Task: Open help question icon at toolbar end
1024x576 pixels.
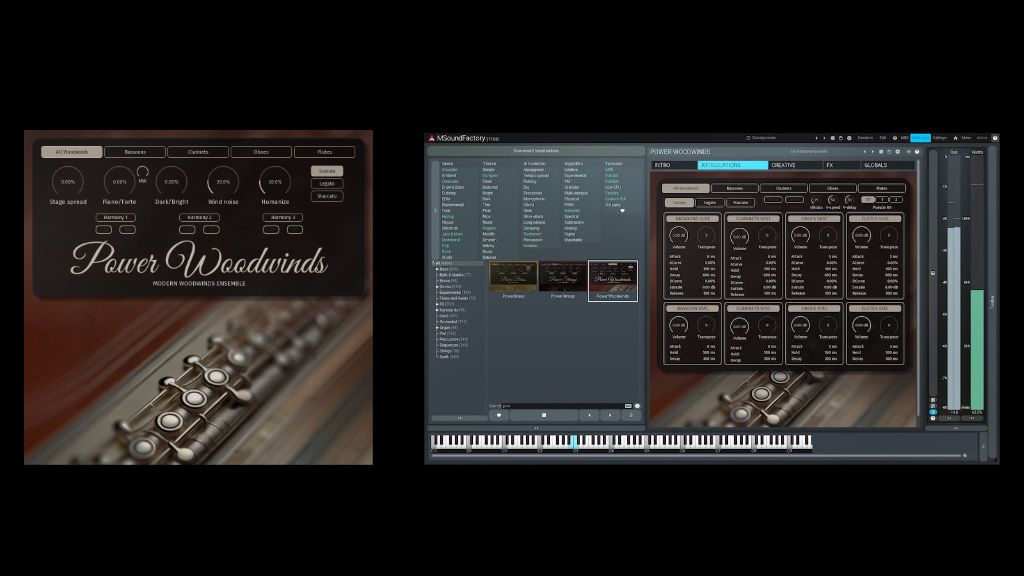Action: pos(995,138)
